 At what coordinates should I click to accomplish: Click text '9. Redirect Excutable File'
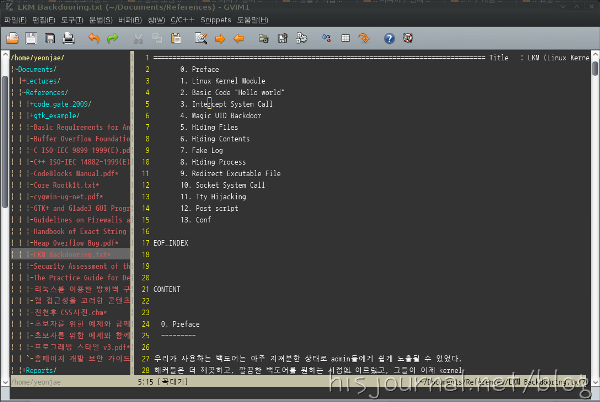point(230,173)
